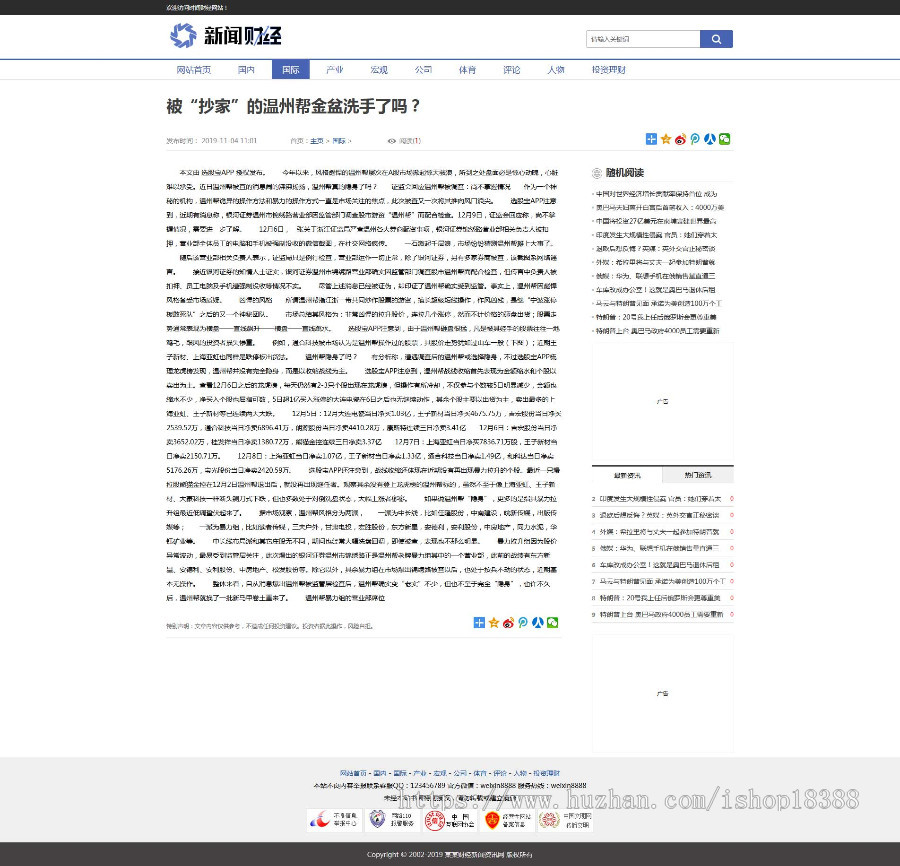Click the 主页 breadcrumb link
The image size is (900, 866).
(317, 141)
